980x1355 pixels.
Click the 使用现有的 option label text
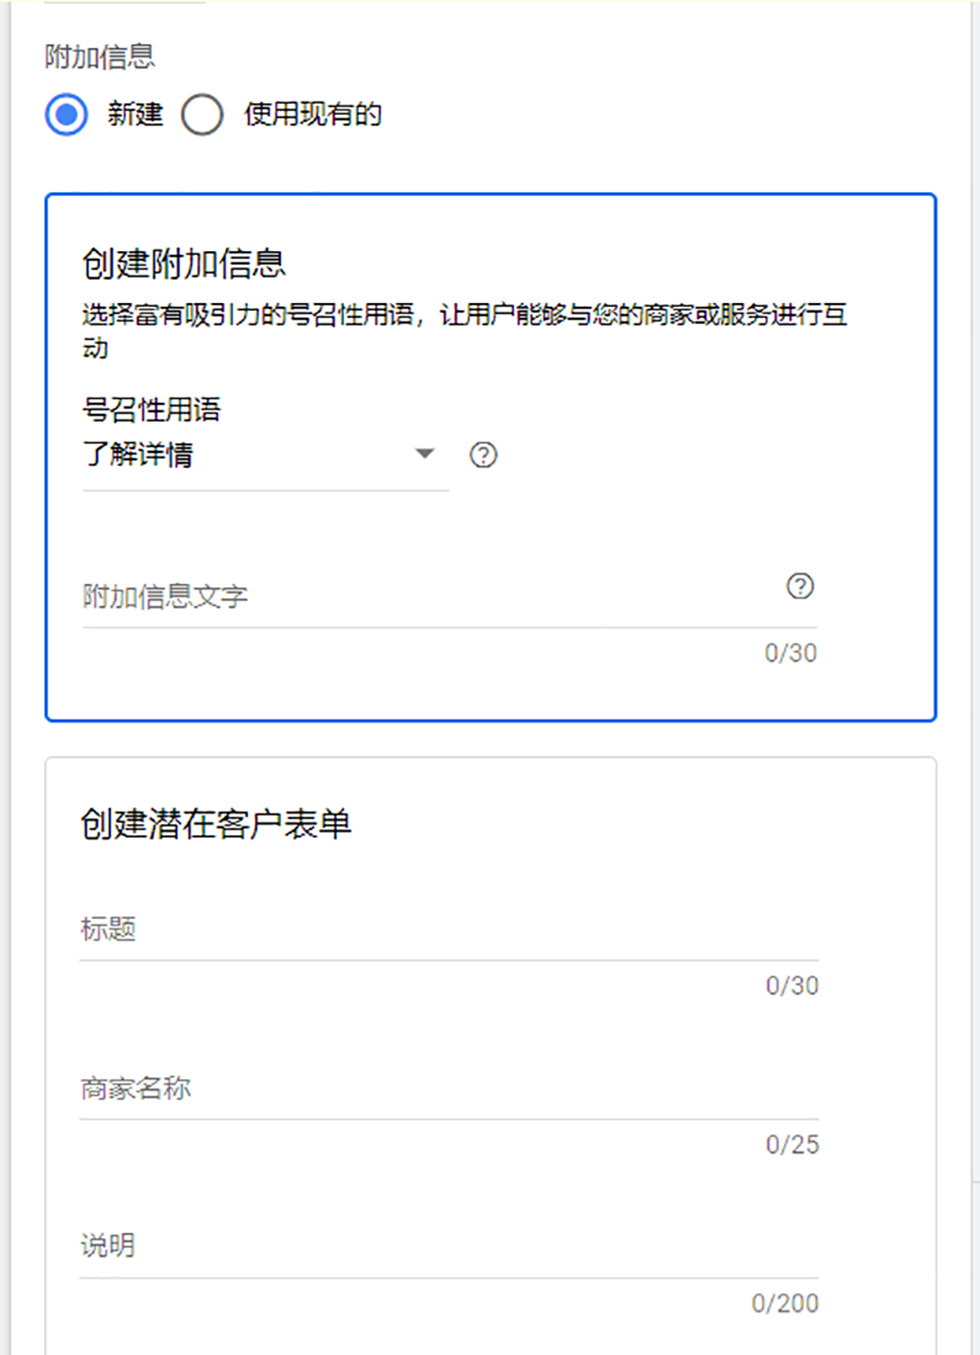pos(313,115)
